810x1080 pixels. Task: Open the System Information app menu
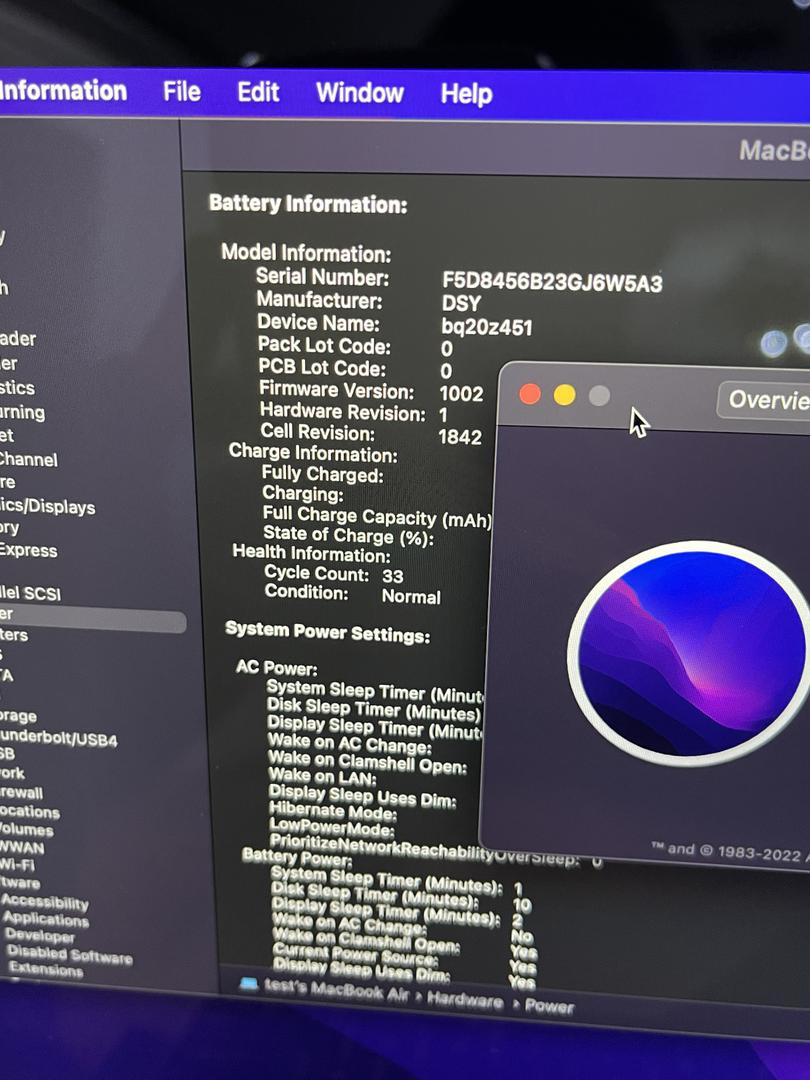(x=63, y=91)
